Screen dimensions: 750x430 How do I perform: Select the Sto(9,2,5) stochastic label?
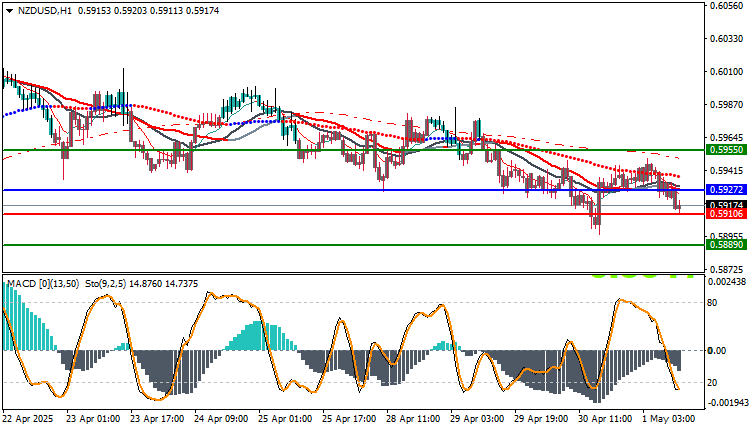pos(105,284)
